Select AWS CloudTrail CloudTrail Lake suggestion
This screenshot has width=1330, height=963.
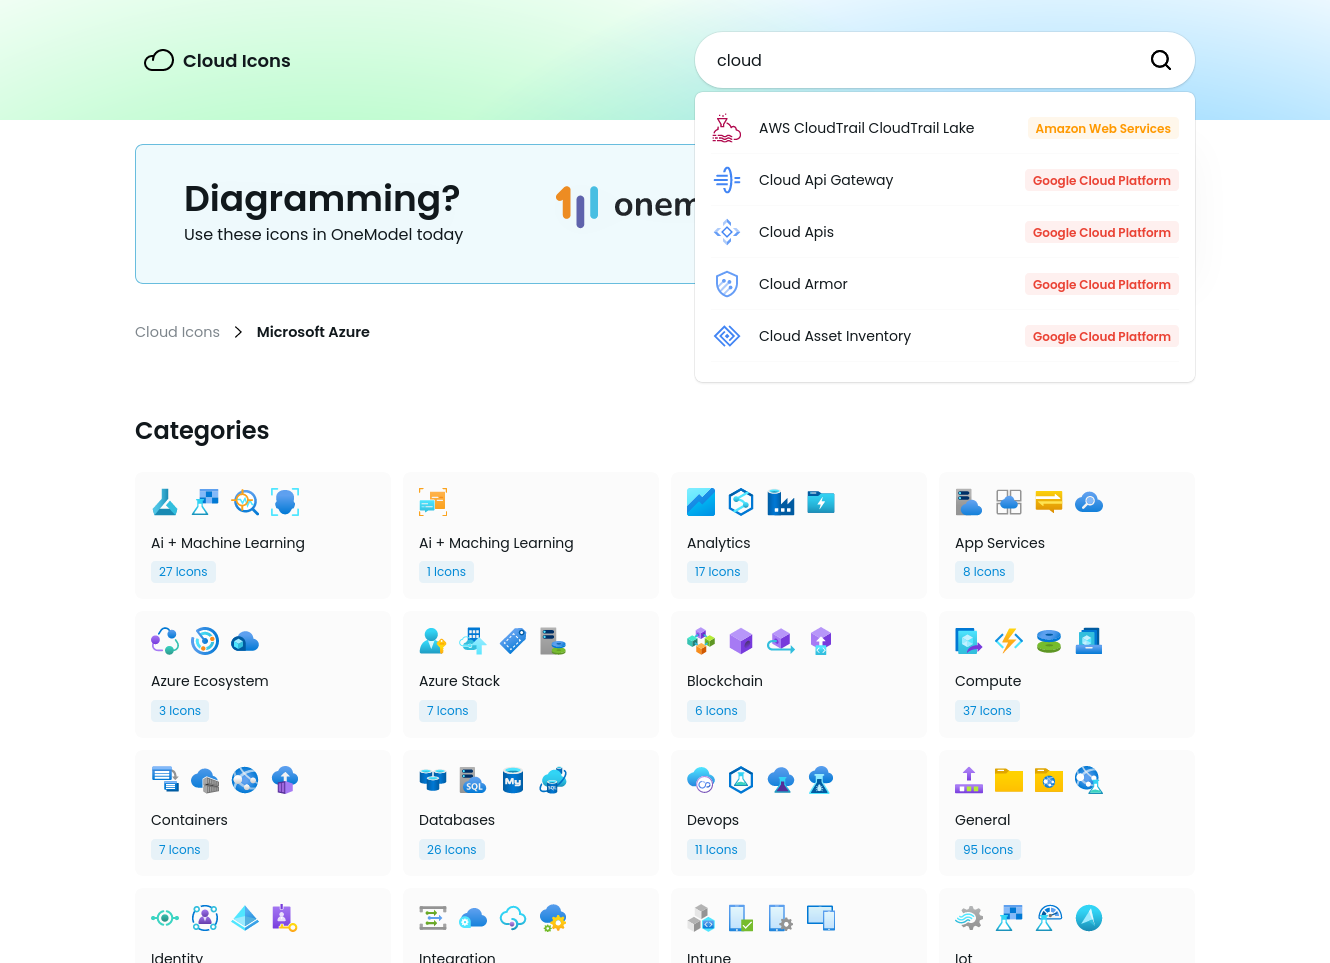(945, 128)
